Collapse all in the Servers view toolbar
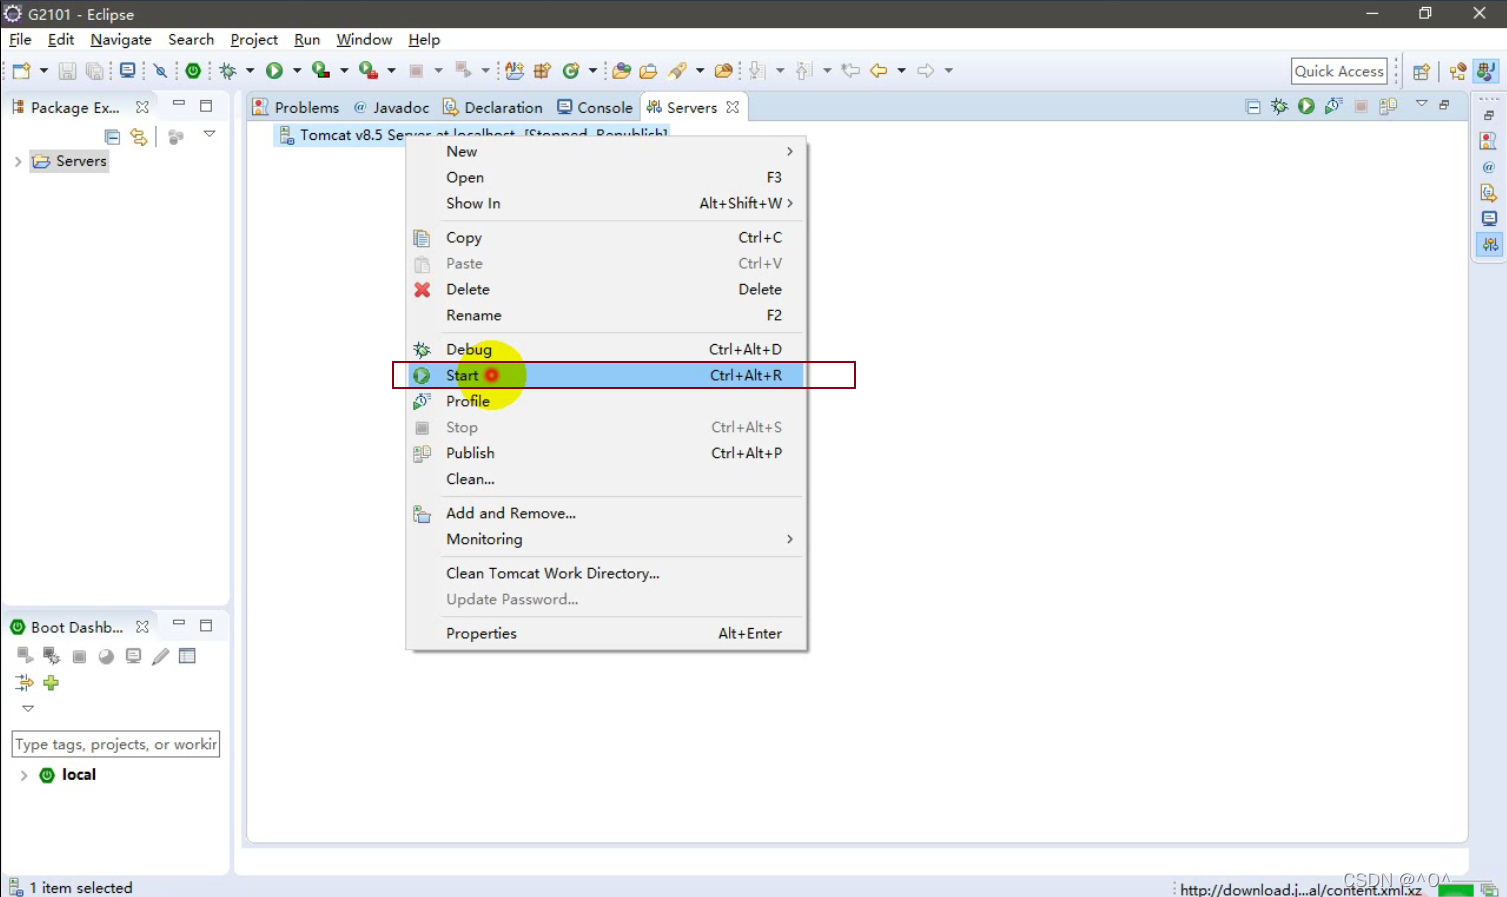This screenshot has height=897, width=1507. point(1253,106)
